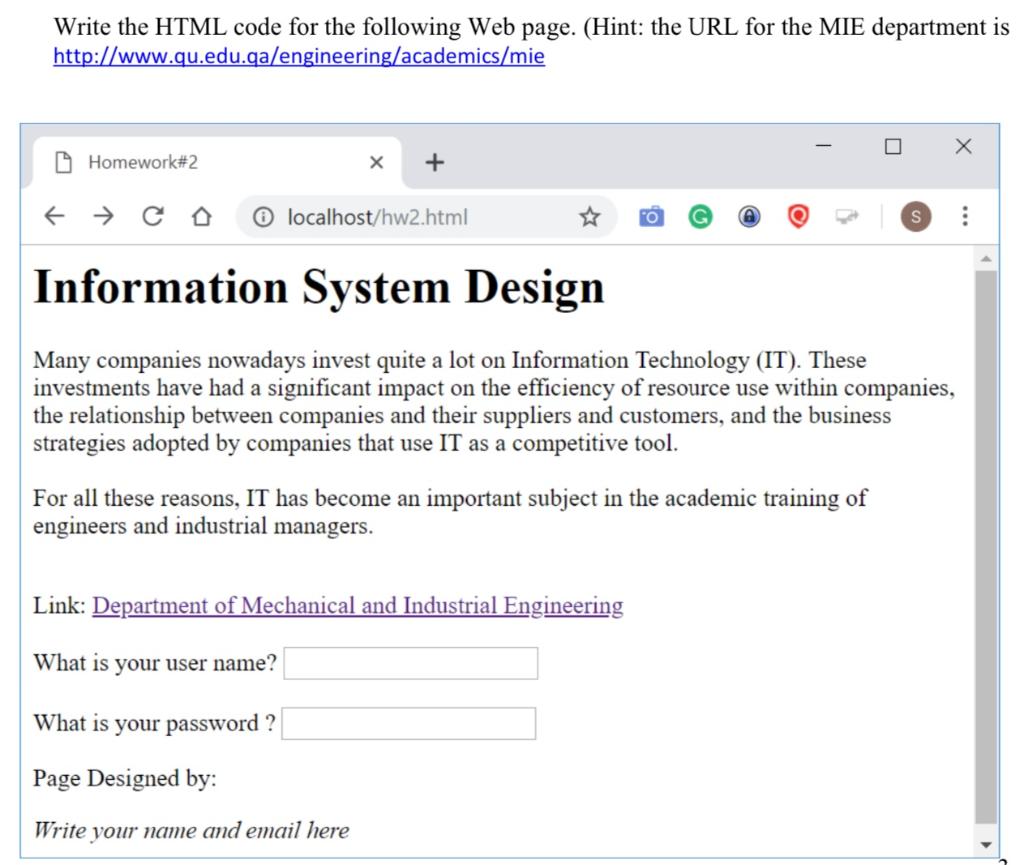Click the 'What is your password ?' label
Viewport: 1024px width, 865px height.
pos(155,723)
